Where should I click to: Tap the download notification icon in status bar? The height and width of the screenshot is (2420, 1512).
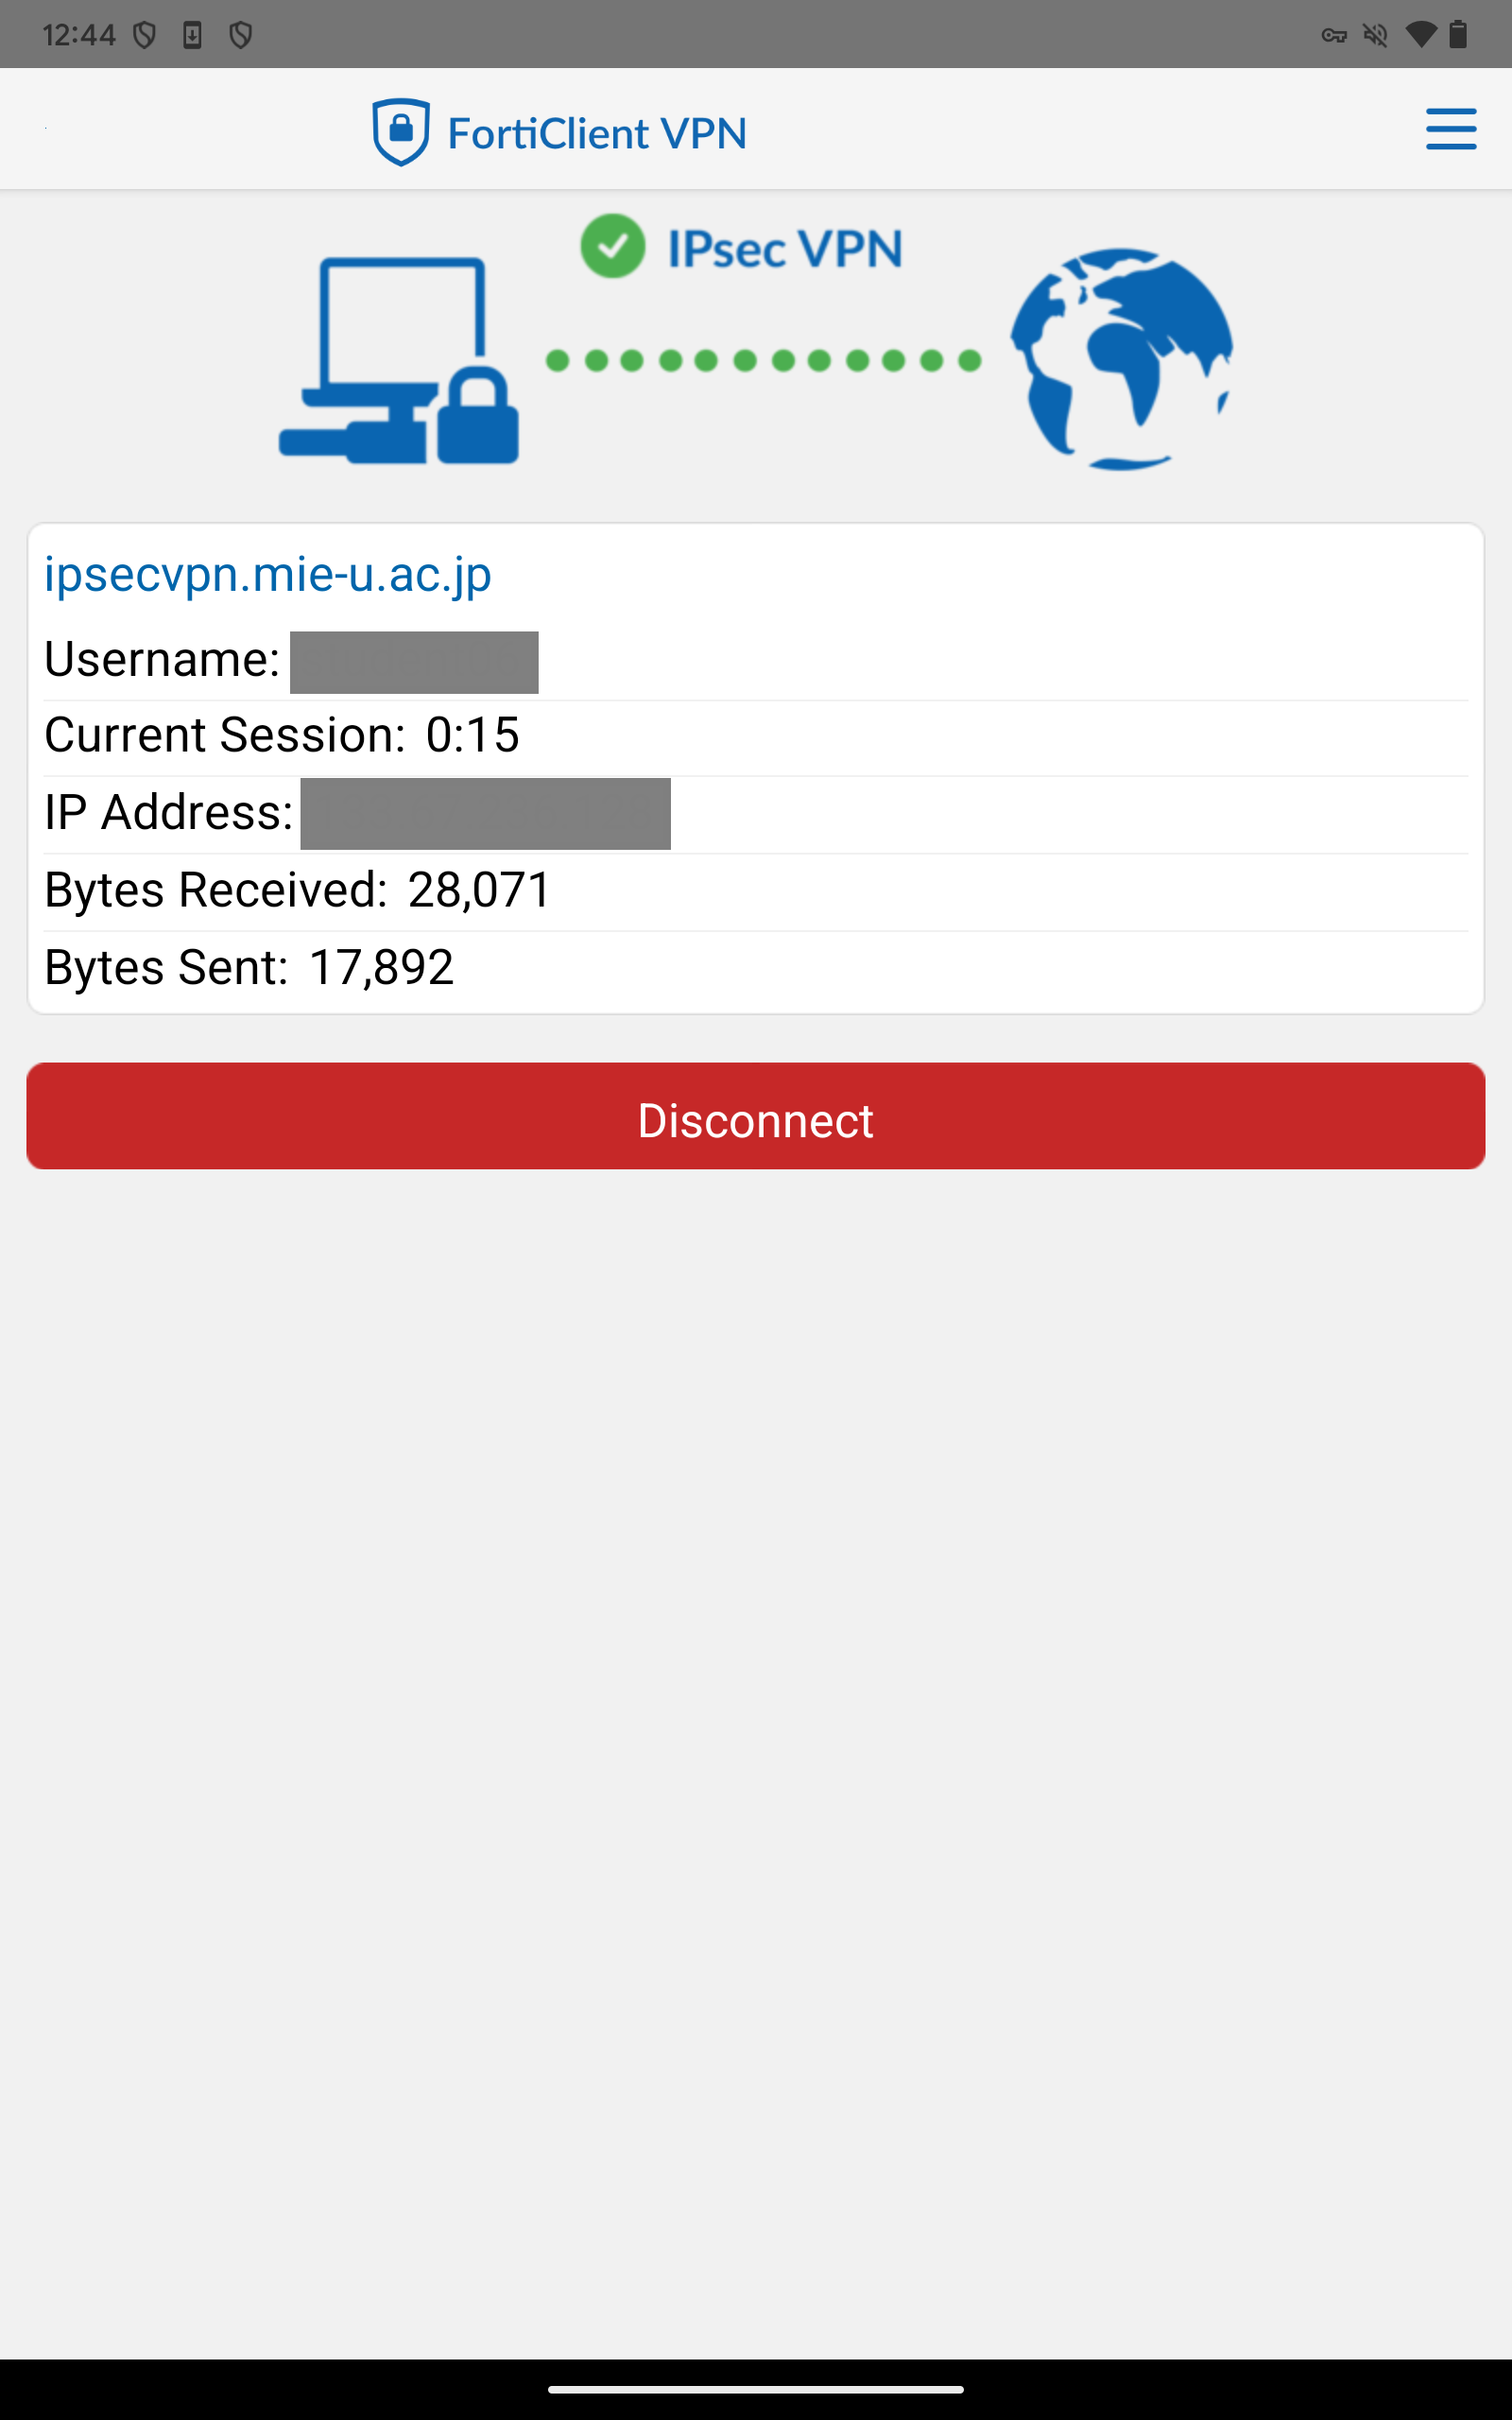click(x=192, y=36)
